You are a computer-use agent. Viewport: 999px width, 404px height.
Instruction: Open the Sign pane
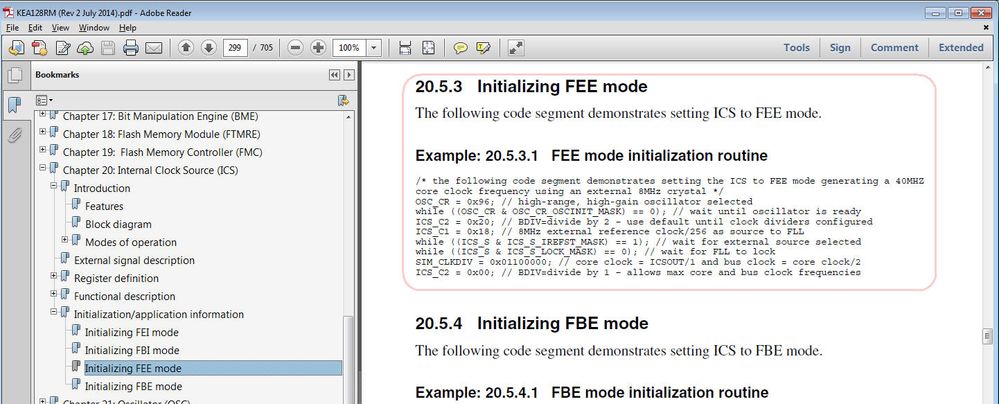click(x=840, y=47)
